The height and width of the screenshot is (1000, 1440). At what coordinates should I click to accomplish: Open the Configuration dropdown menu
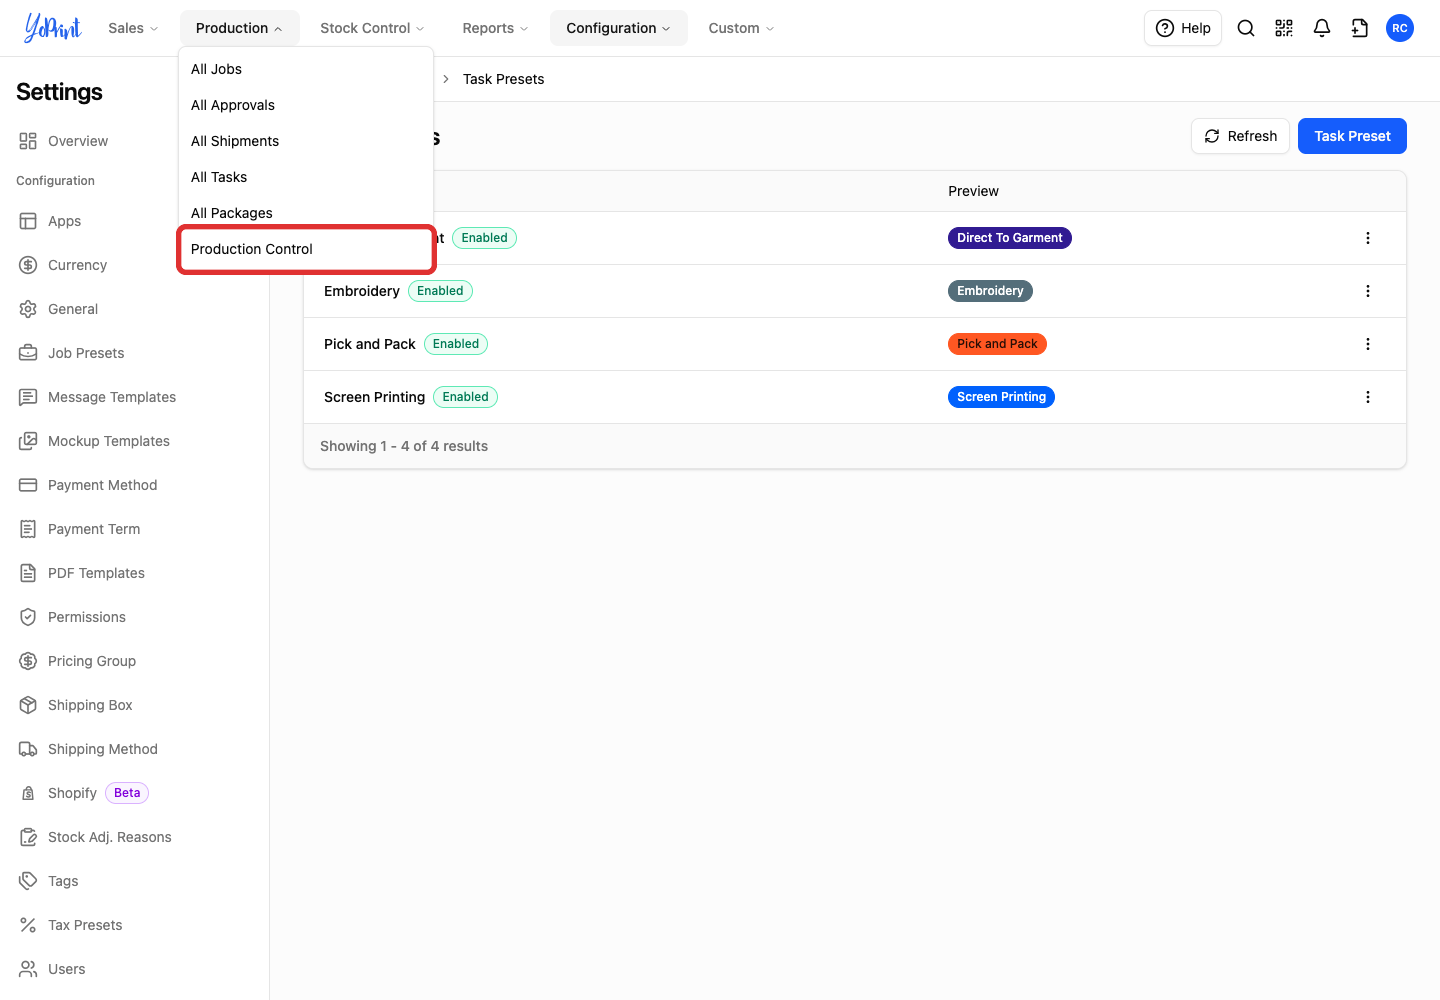pos(618,28)
